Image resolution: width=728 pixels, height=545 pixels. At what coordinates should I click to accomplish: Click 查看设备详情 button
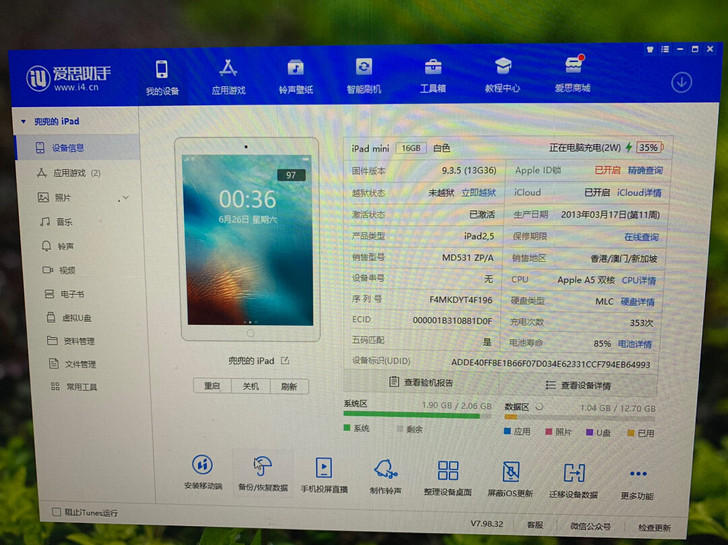click(x=578, y=385)
